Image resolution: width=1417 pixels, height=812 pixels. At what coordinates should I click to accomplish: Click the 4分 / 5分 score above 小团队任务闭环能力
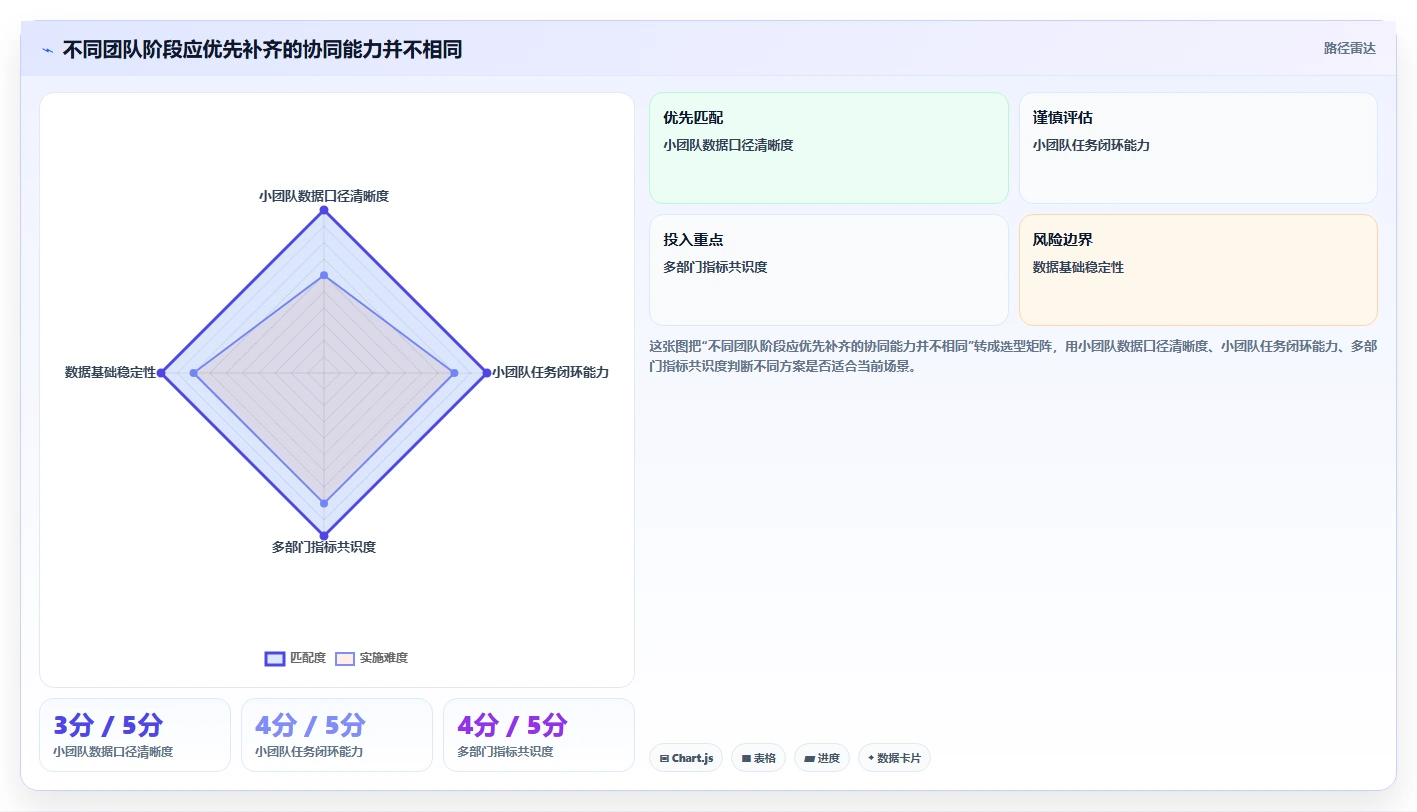(310, 725)
